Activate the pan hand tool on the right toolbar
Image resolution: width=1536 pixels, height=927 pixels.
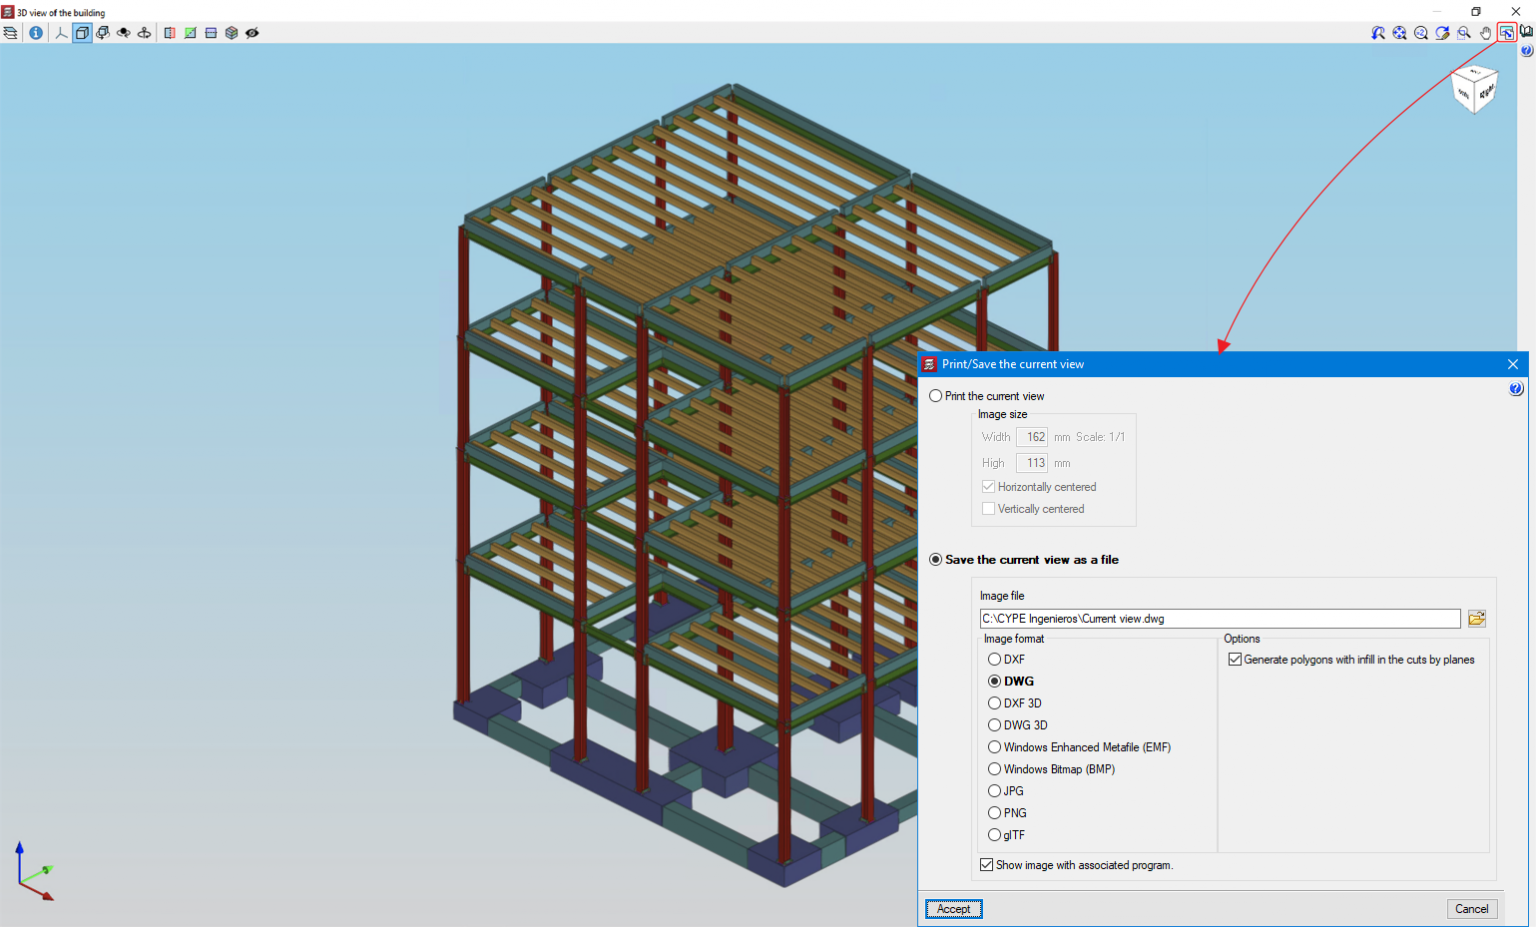tap(1485, 32)
